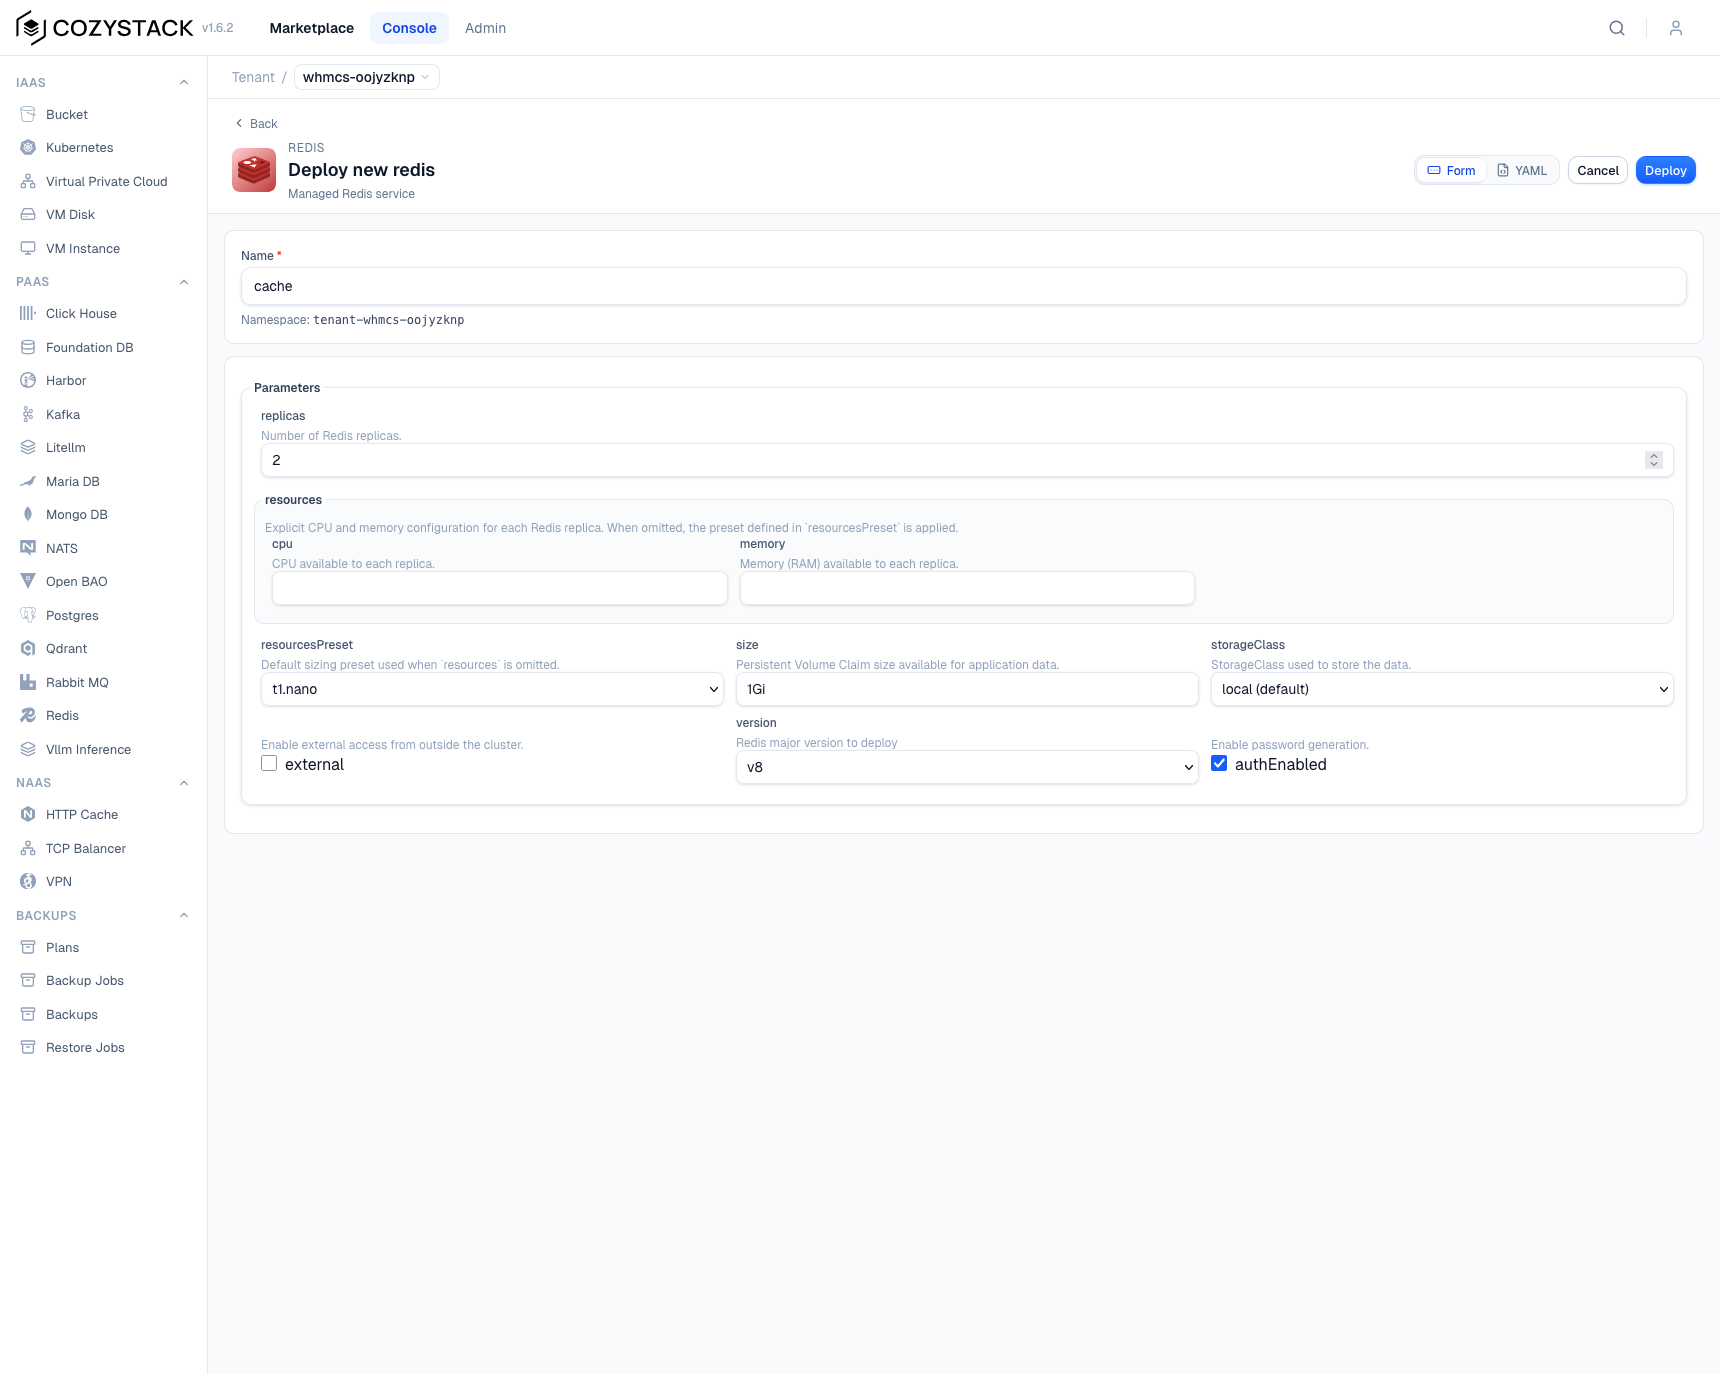Open Backup Jobs in the sidebar
Screen dimensions: 1720x1374
(85, 980)
